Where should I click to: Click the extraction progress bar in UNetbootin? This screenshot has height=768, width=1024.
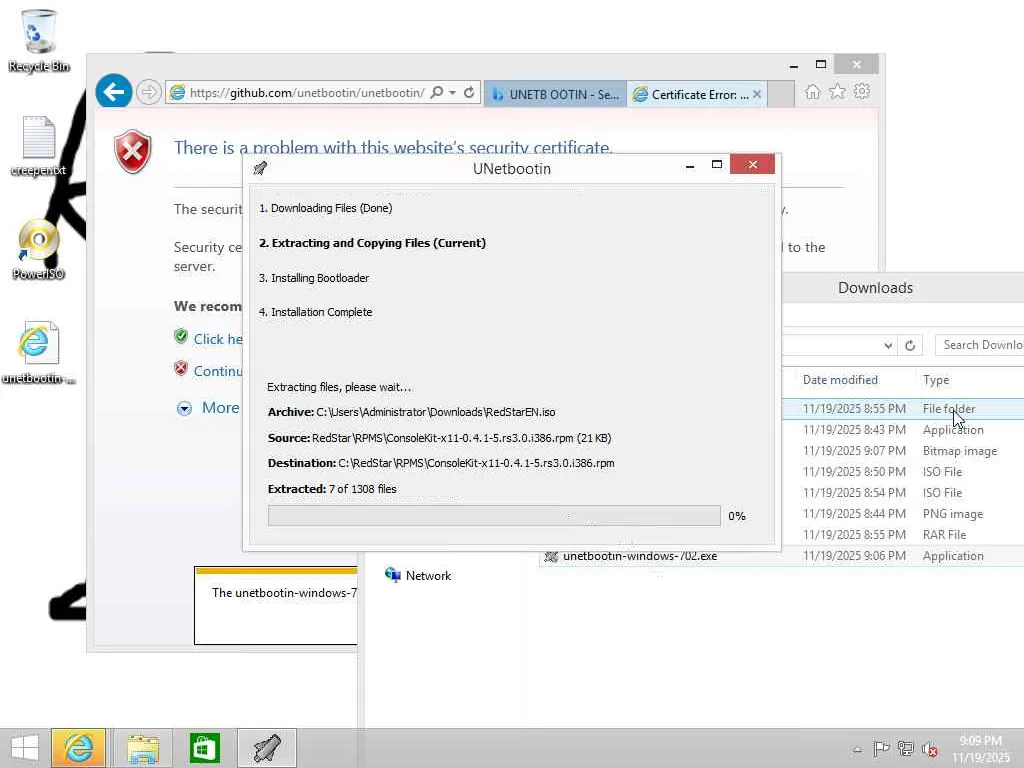point(494,515)
